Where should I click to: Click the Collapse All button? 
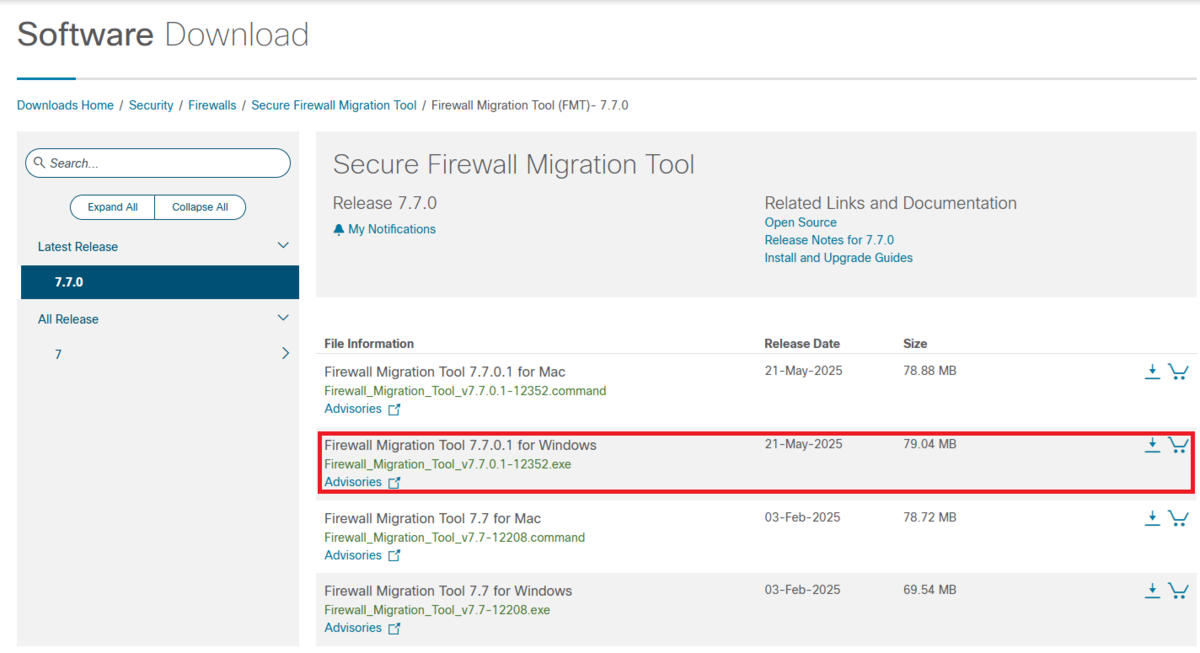[x=200, y=207]
